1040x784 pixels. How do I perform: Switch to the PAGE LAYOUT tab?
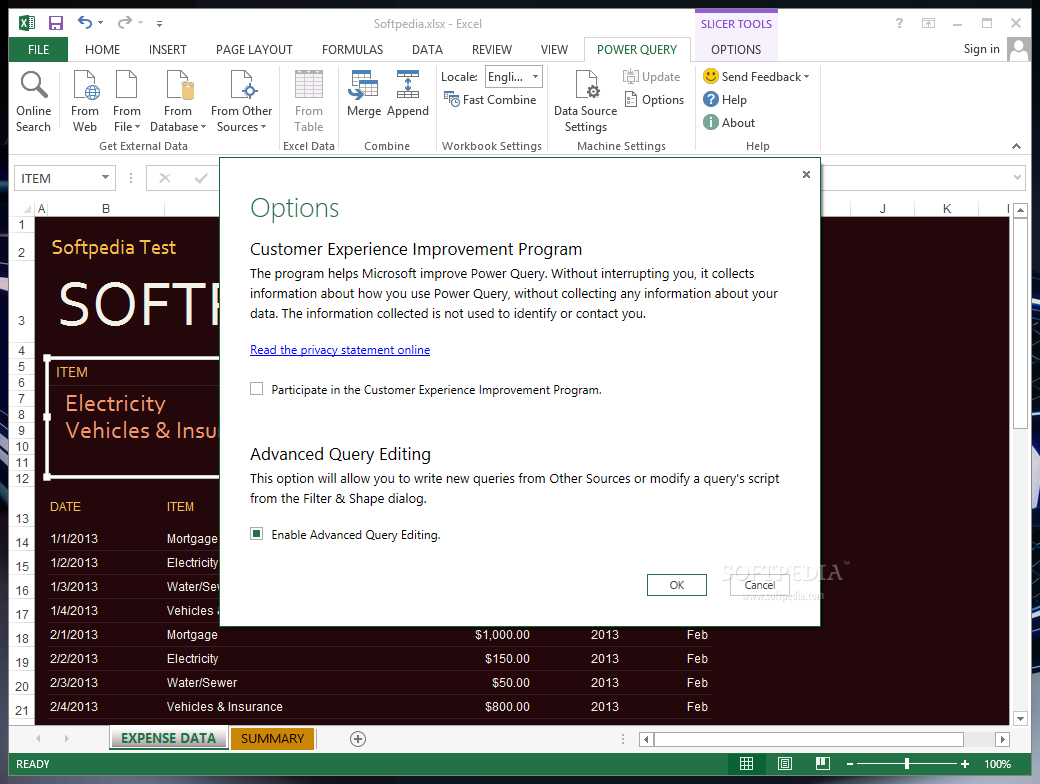pyautogui.click(x=254, y=50)
